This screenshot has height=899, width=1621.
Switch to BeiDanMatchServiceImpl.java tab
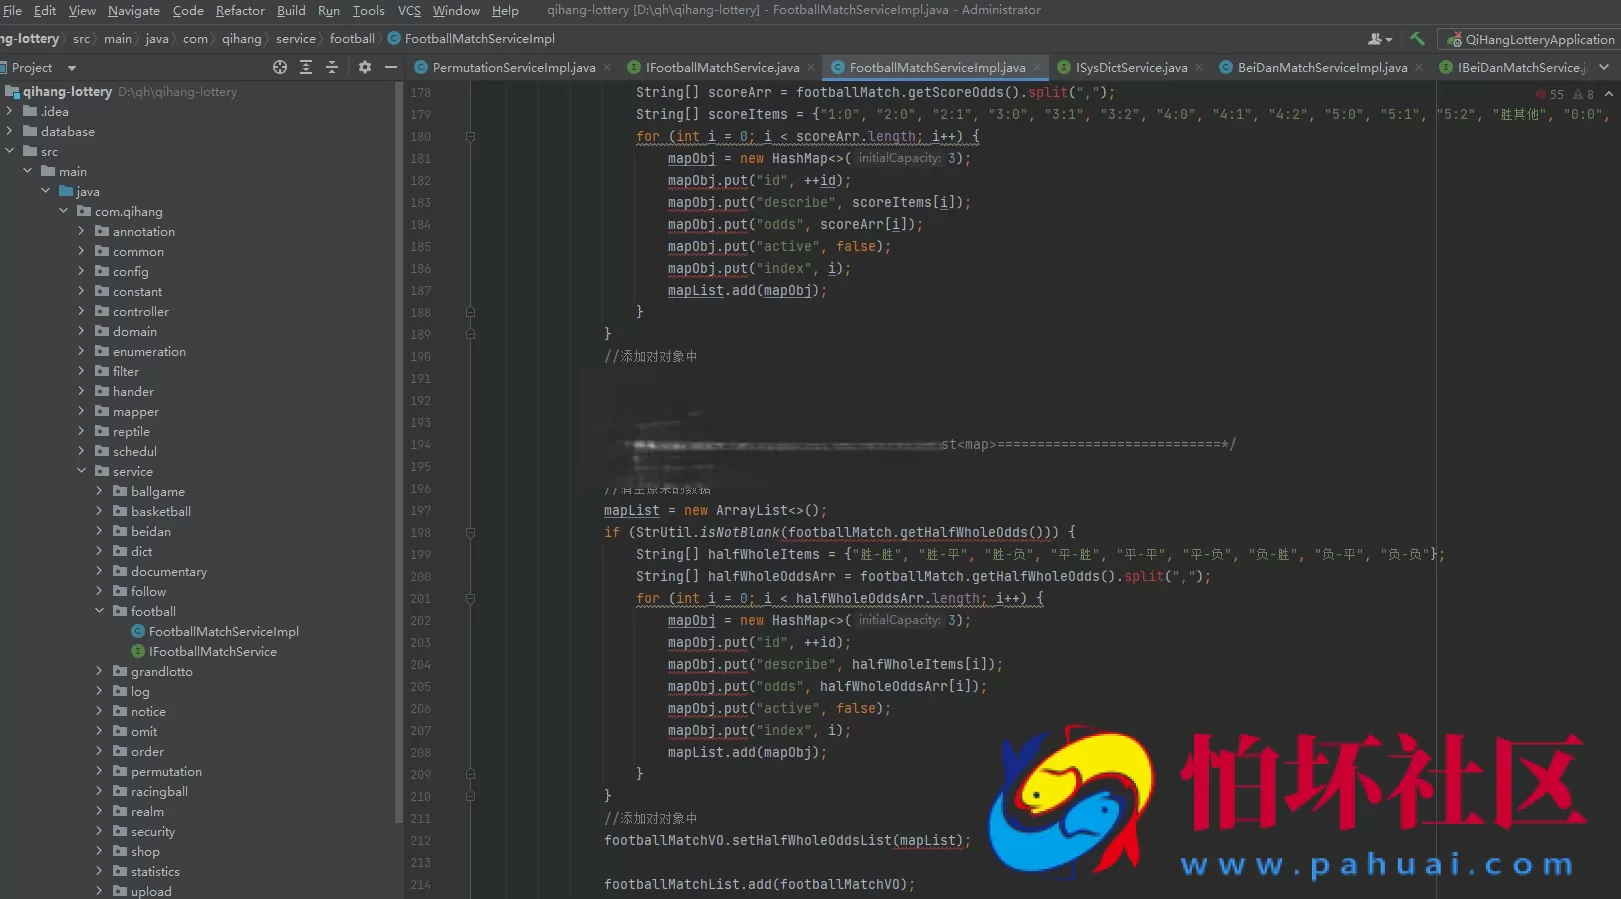point(1321,67)
